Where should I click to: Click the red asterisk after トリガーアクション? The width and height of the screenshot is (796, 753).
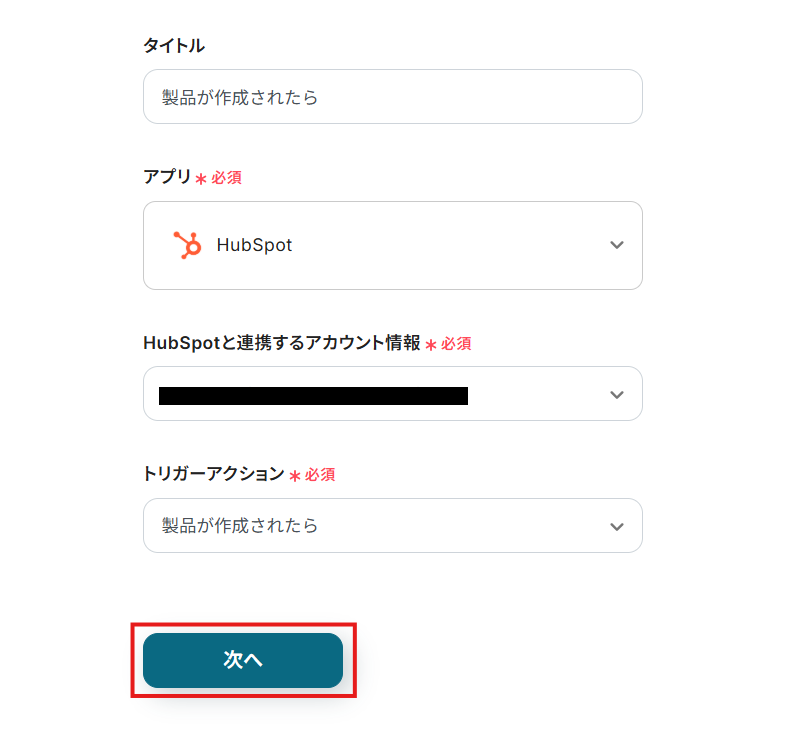pyautogui.click(x=295, y=476)
